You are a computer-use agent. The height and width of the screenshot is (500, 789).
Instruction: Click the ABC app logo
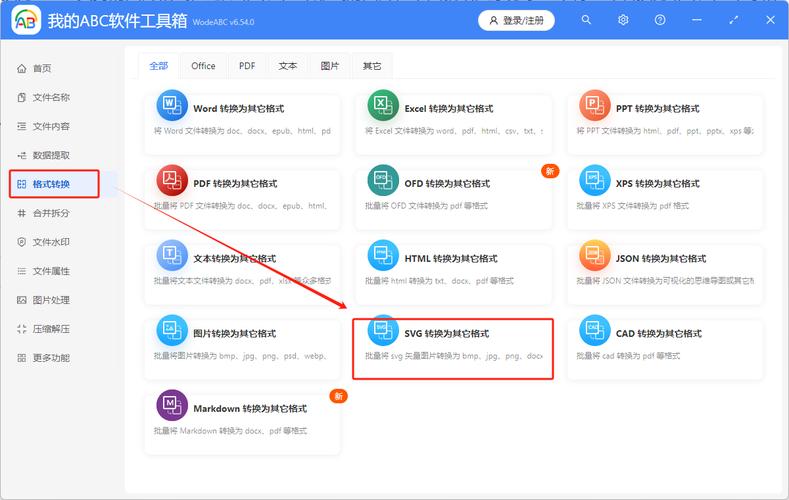click(26, 20)
